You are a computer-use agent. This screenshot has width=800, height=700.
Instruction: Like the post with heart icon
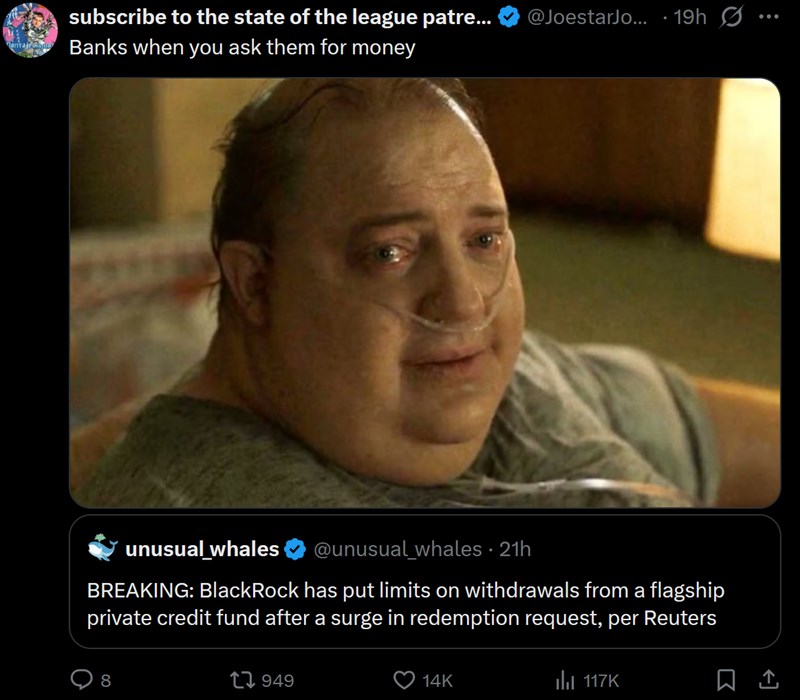tap(404, 680)
